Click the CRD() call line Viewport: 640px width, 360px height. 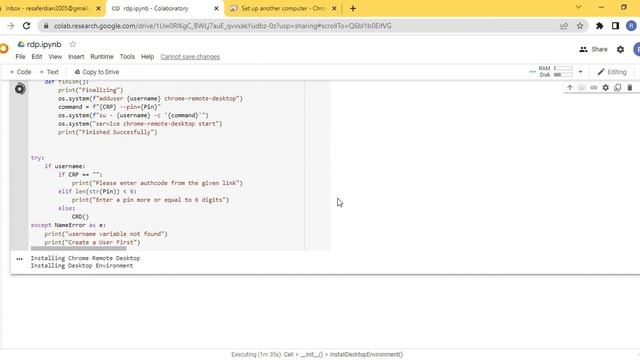[x=80, y=216]
